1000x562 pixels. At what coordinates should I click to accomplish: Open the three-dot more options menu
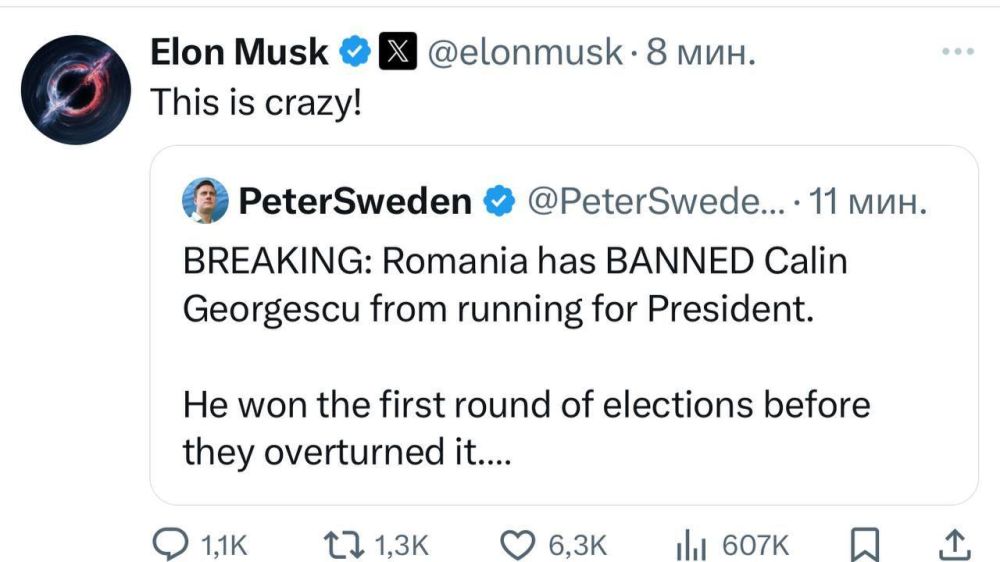tap(957, 51)
